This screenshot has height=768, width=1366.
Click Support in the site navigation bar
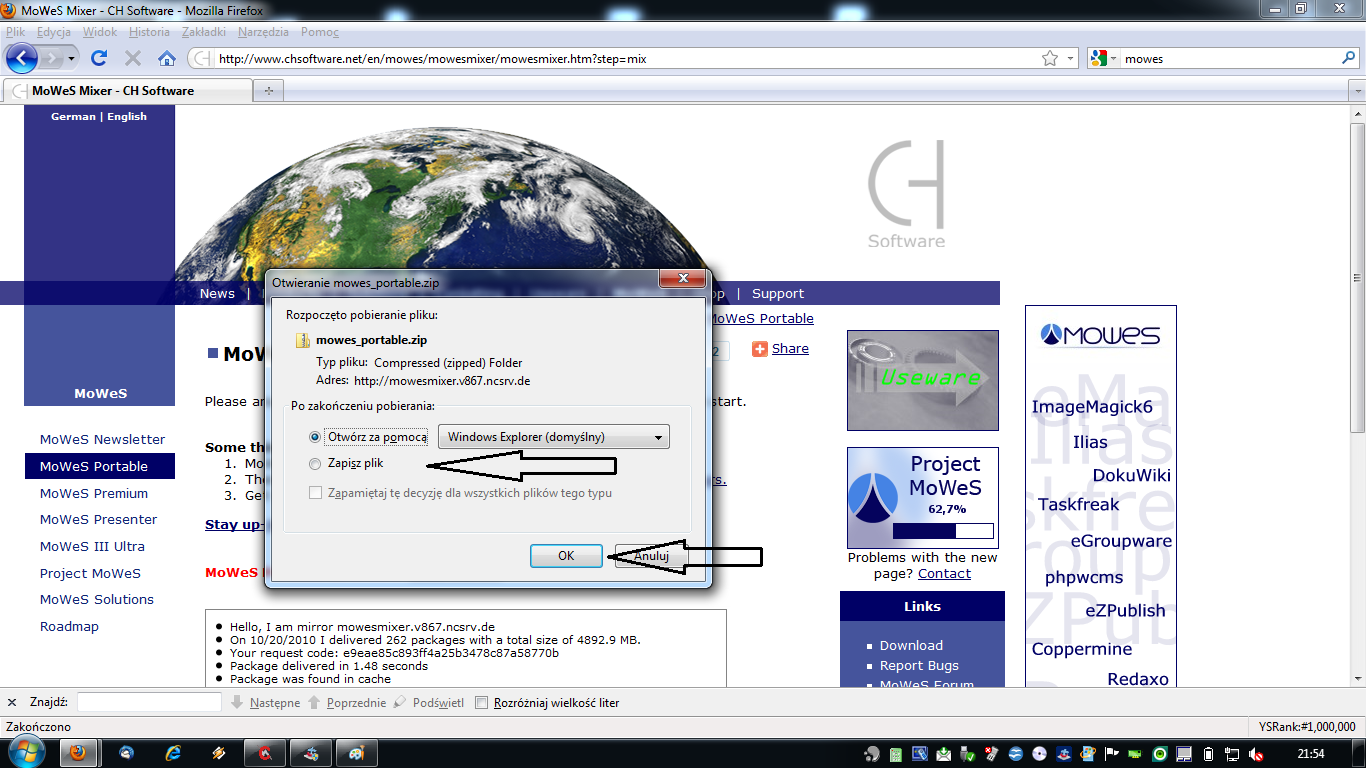778,293
